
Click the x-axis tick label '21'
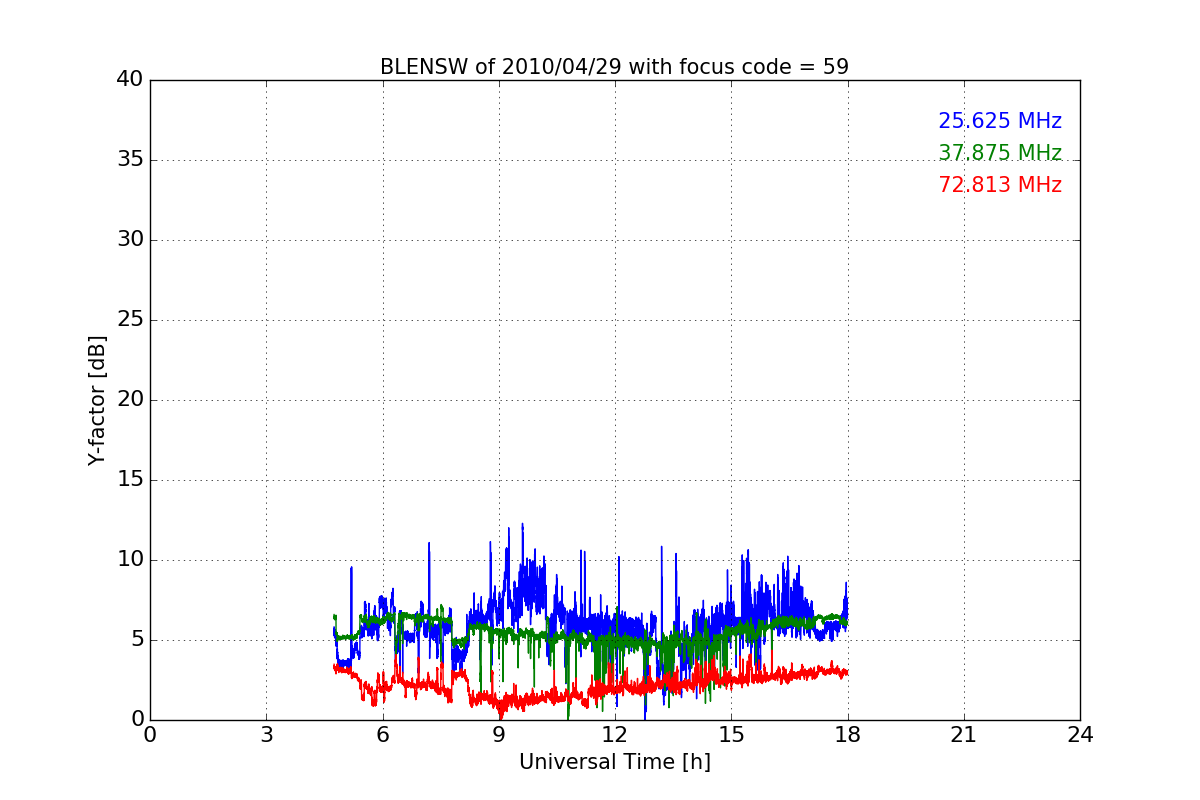963,734
